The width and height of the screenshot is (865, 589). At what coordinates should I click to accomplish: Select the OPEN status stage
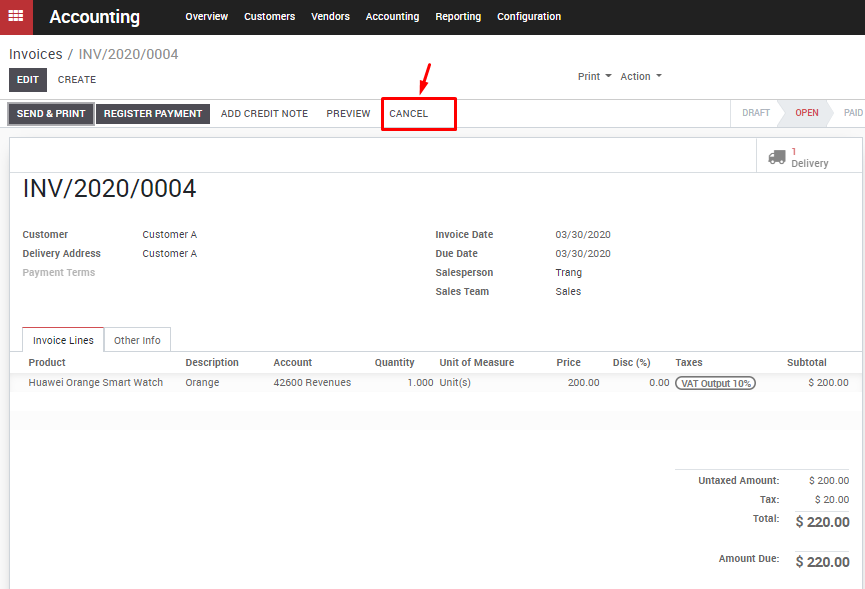806,113
